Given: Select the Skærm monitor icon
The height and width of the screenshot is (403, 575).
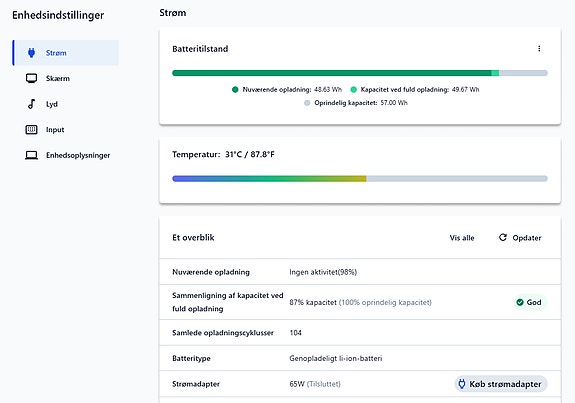Looking at the screenshot, I should coord(32,78).
